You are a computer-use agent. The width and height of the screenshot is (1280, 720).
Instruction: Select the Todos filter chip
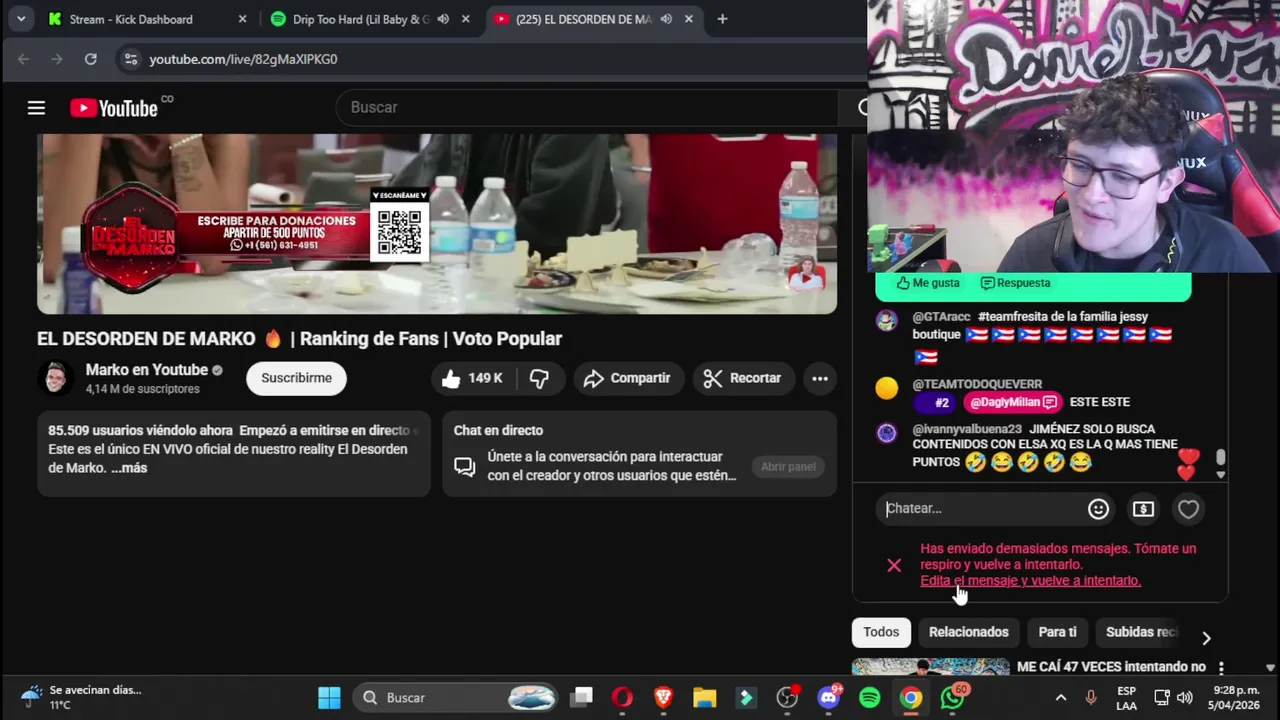(881, 632)
